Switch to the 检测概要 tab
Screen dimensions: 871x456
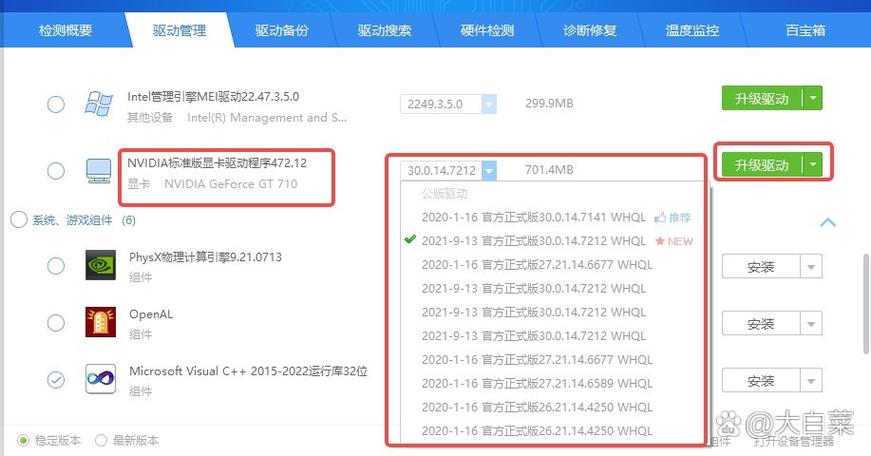click(x=65, y=30)
